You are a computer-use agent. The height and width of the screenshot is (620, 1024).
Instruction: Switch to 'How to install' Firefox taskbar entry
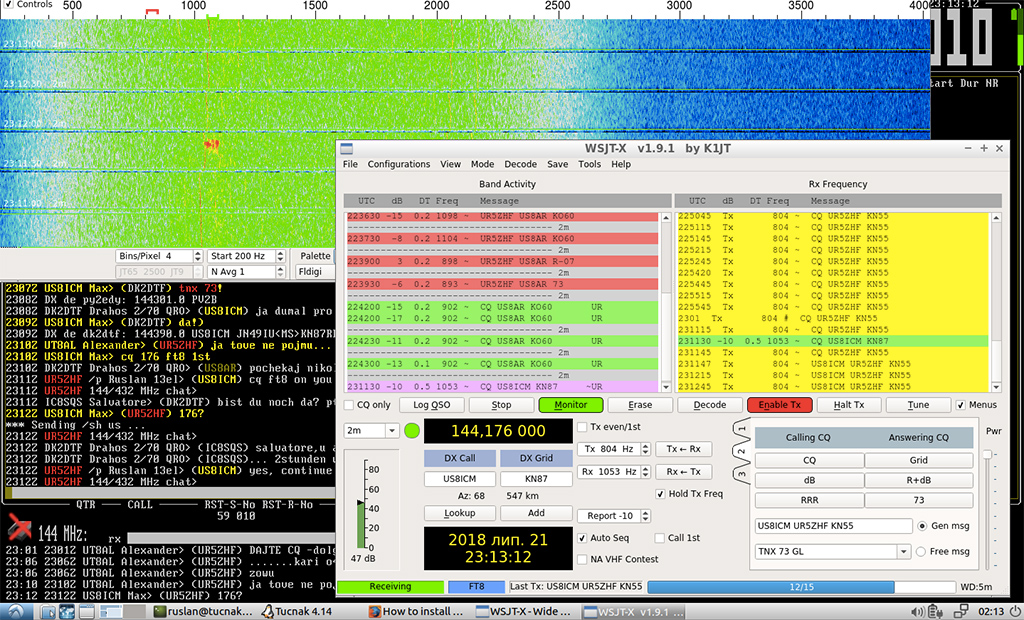[417, 612]
